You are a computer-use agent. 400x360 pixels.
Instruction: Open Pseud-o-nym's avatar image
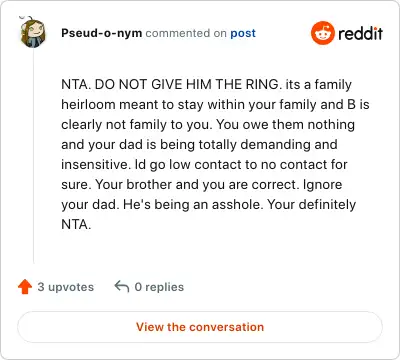point(32,32)
